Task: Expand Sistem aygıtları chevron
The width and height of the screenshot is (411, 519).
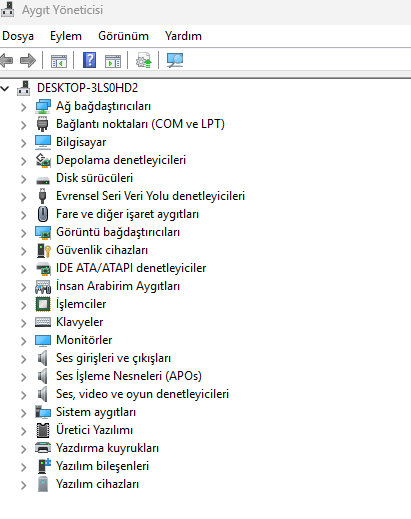Action: [x=23, y=413]
